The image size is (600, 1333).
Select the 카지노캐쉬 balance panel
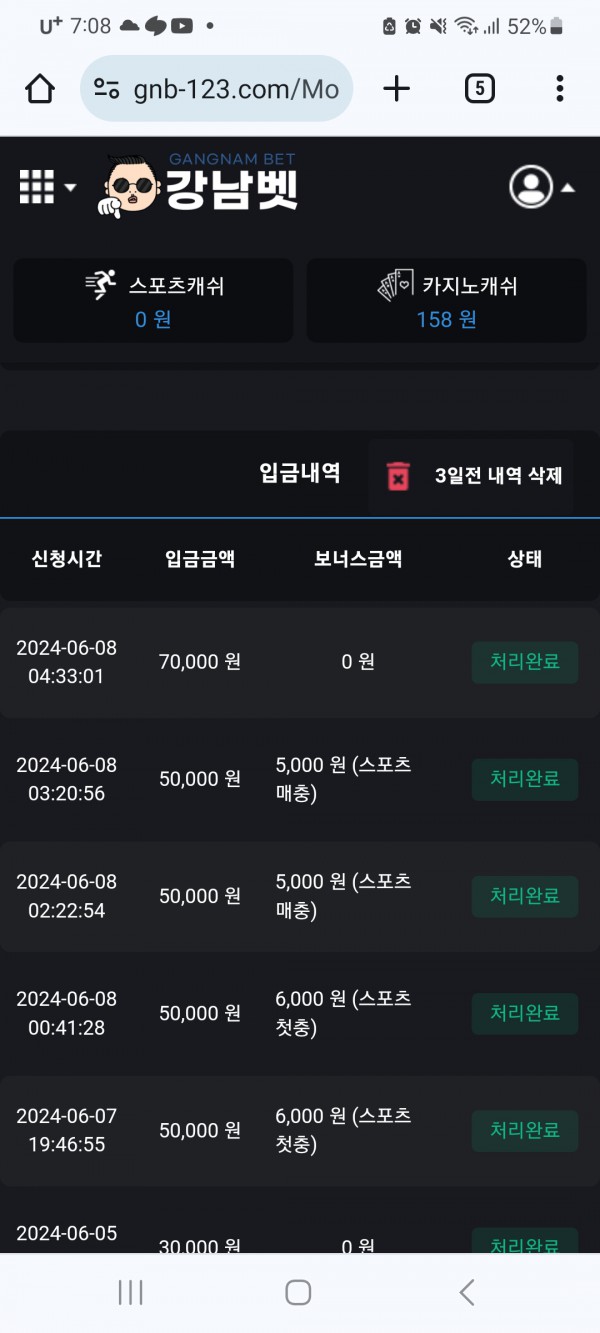point(446,300)
